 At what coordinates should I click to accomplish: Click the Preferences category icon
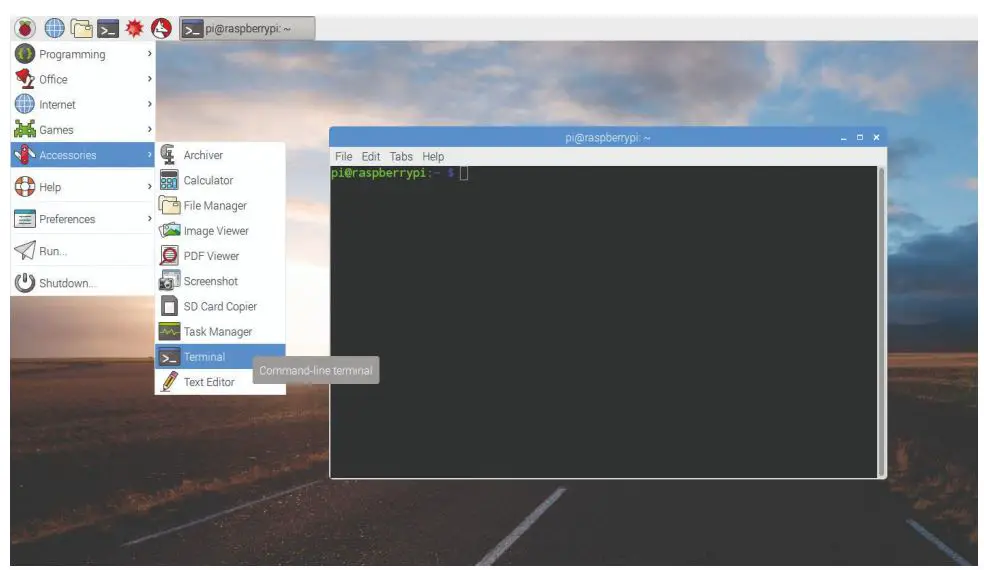click(24, 218)
